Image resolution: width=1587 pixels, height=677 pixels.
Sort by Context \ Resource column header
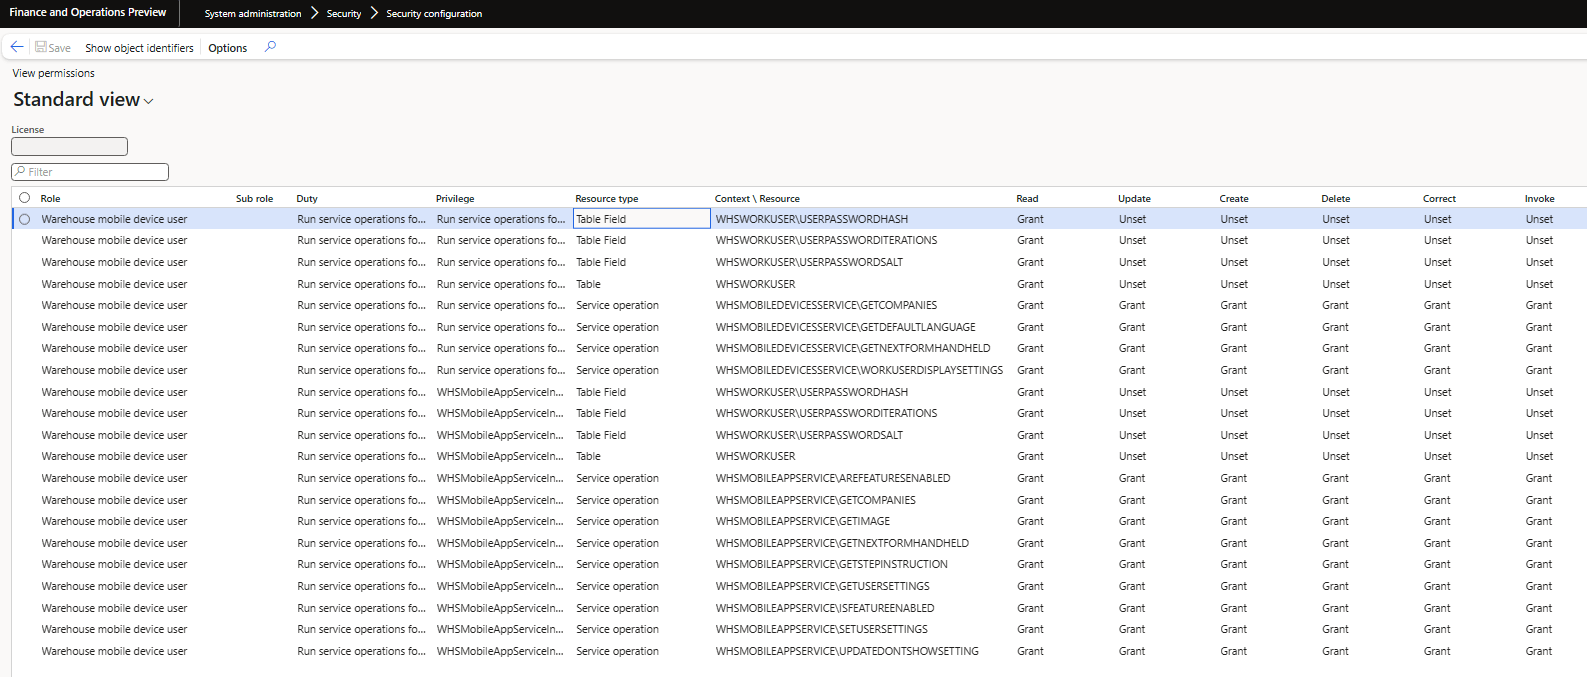(757, 198)
